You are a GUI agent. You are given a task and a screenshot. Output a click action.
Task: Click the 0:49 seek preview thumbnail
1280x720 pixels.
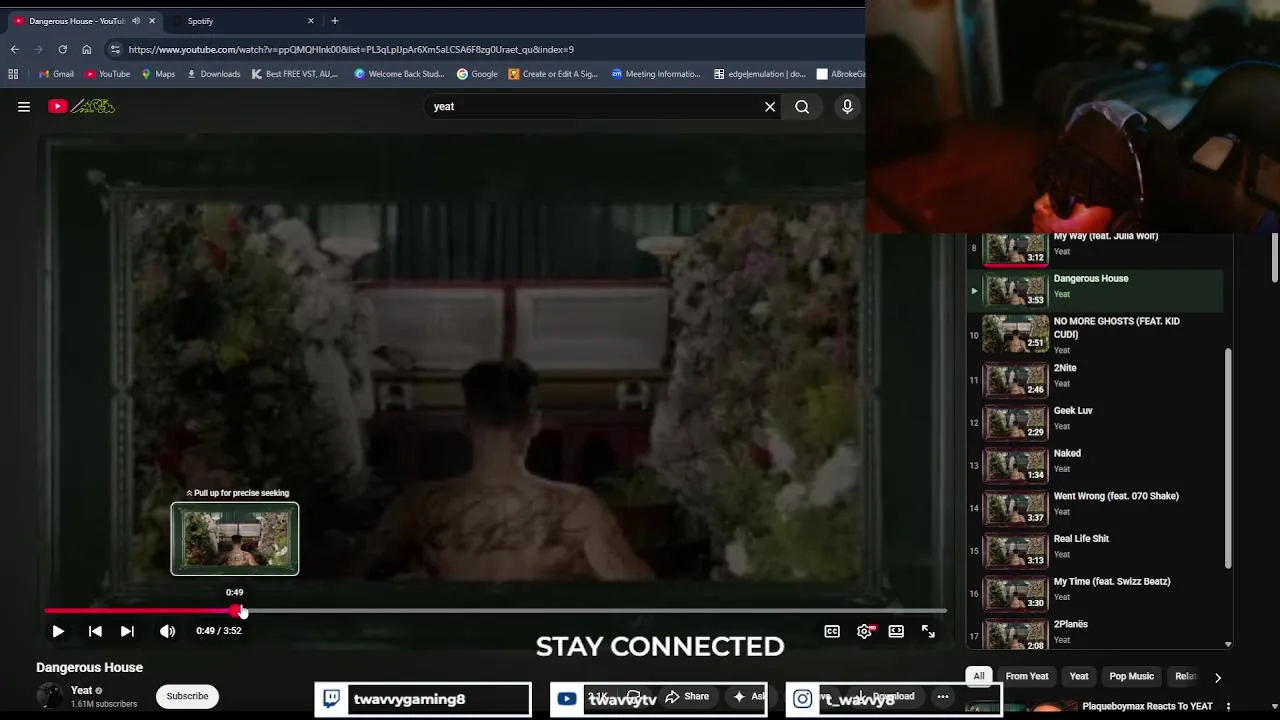point(235,539)
